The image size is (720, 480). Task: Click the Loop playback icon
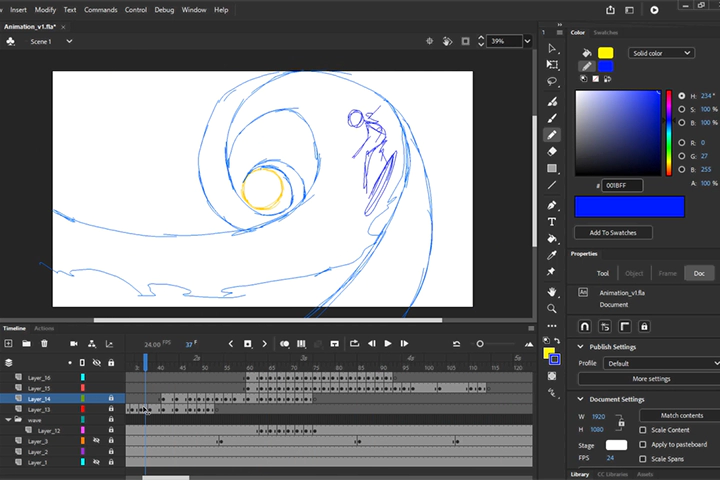(354, 344)
